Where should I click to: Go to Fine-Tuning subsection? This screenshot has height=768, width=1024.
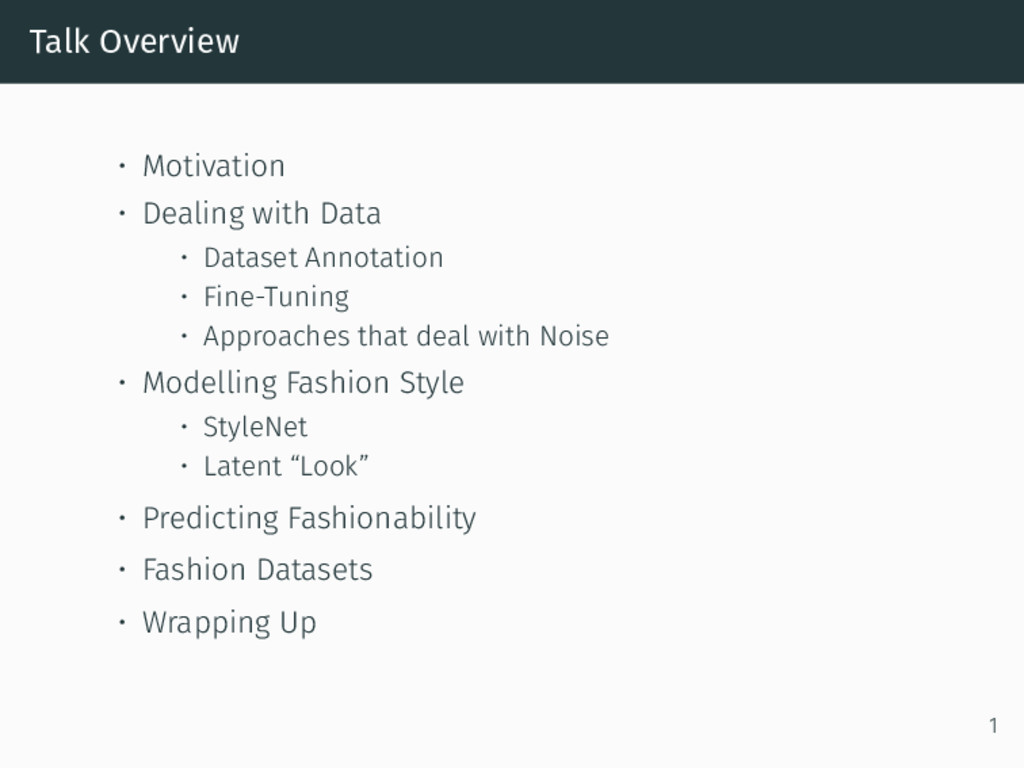276,297
